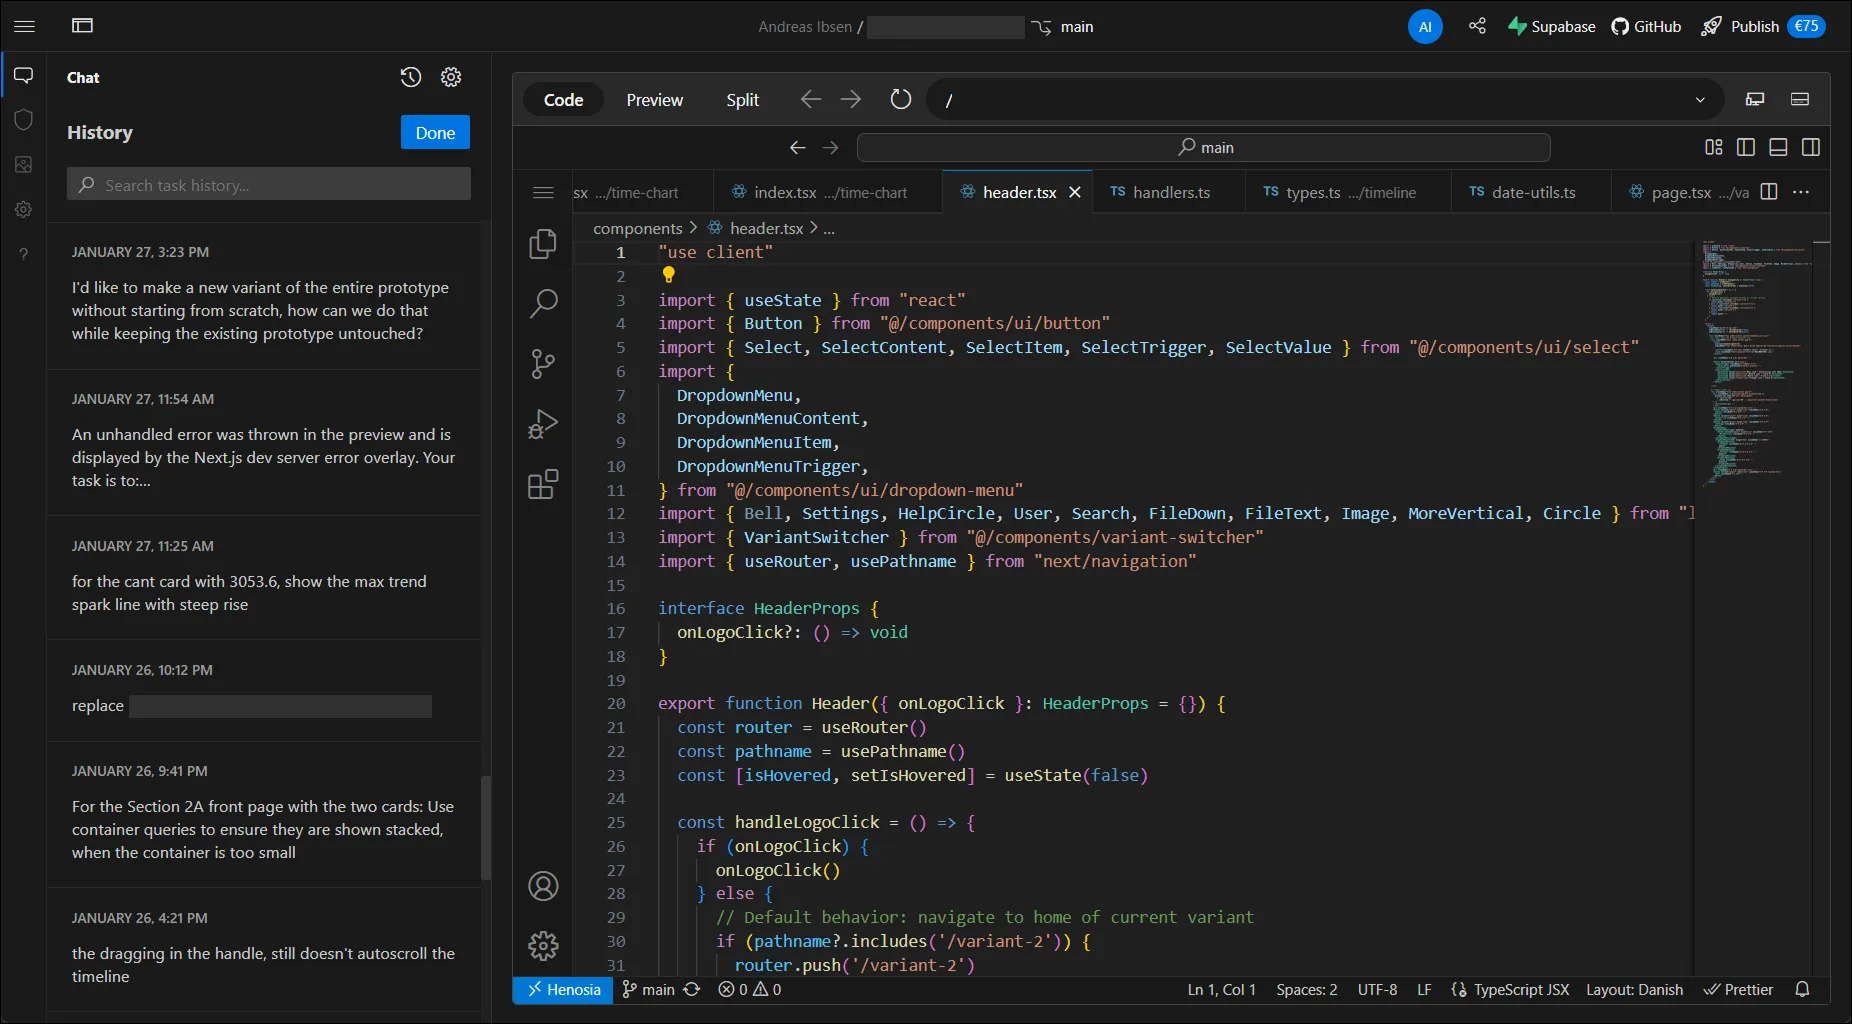Open notifications bell in the status bar
The width and height of the screenshot is (1852, 1024).
[x=1802, y=990]
